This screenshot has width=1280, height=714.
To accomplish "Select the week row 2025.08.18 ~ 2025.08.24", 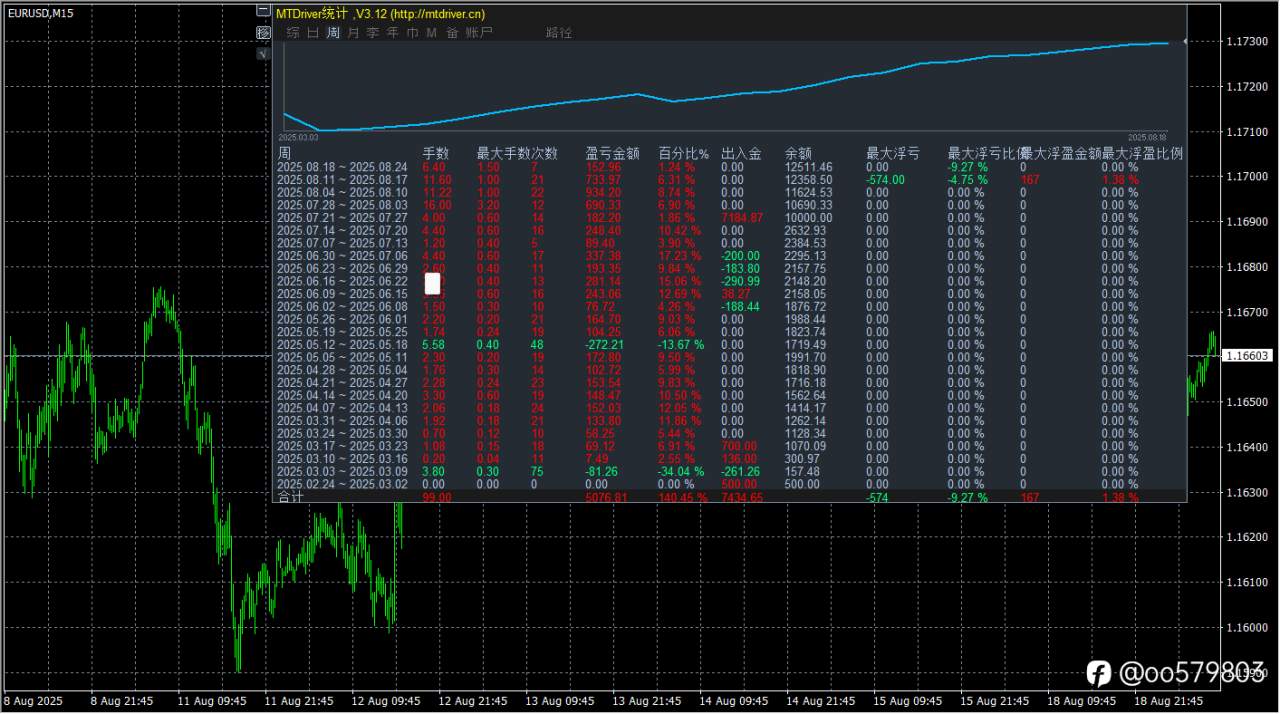I will point(729,167).
